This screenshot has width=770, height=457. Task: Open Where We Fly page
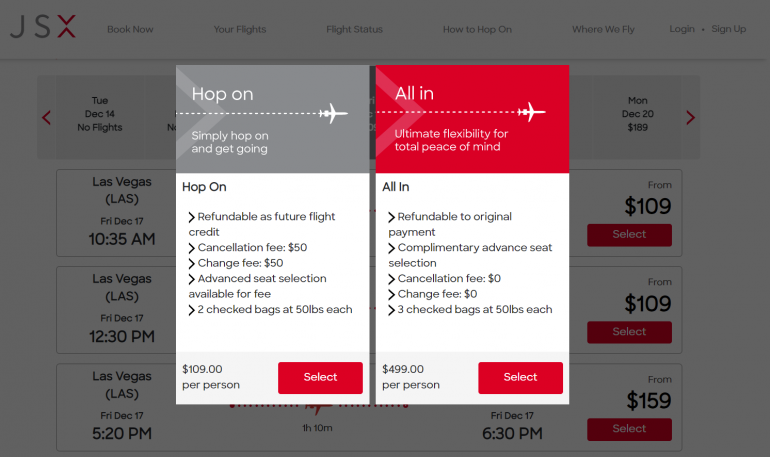click(603, 30)
